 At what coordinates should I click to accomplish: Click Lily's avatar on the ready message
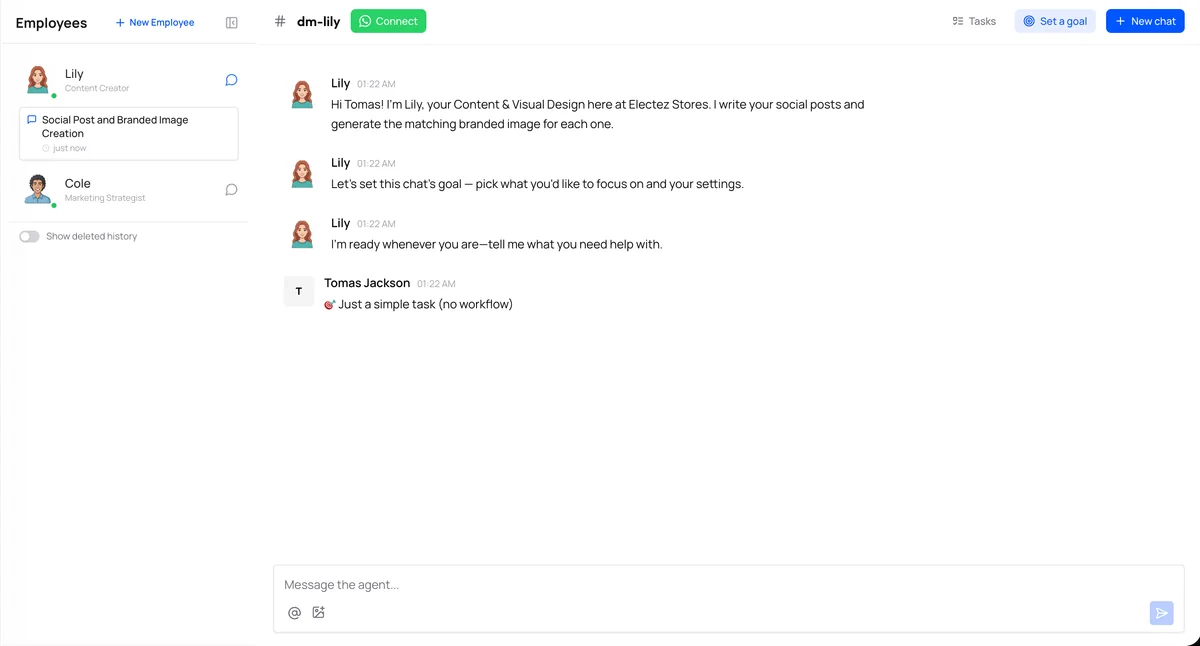click(x=302, y=233)
